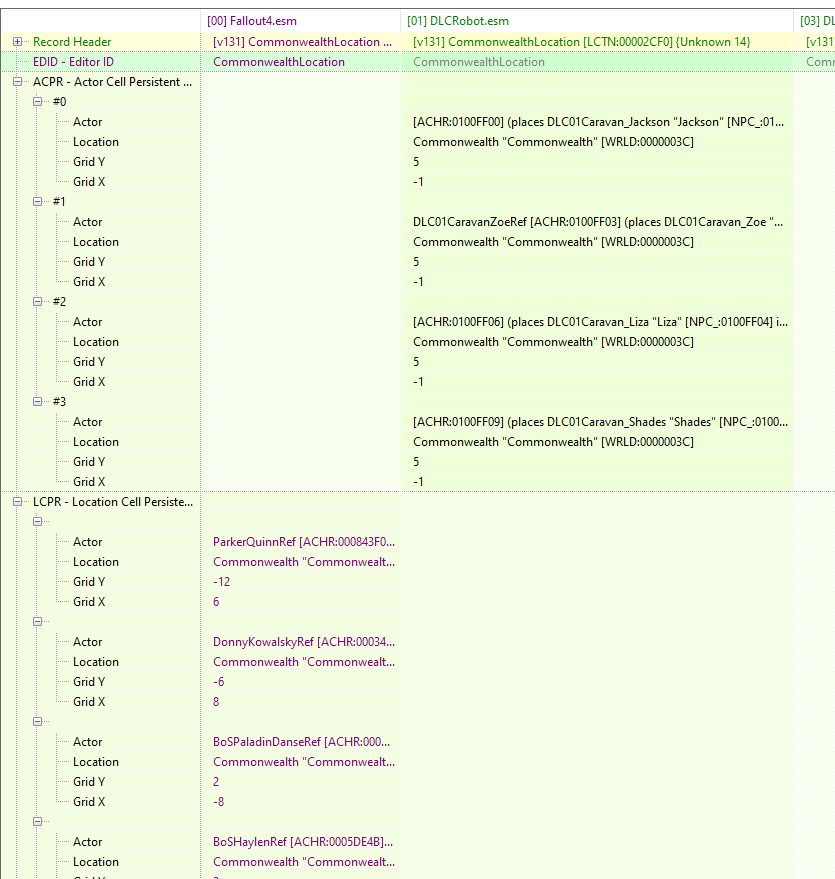This screenshot has width=835, height=879.
Task: Collapse the LCPR Location Cell Persistent node
Action: tap(17, 502)
